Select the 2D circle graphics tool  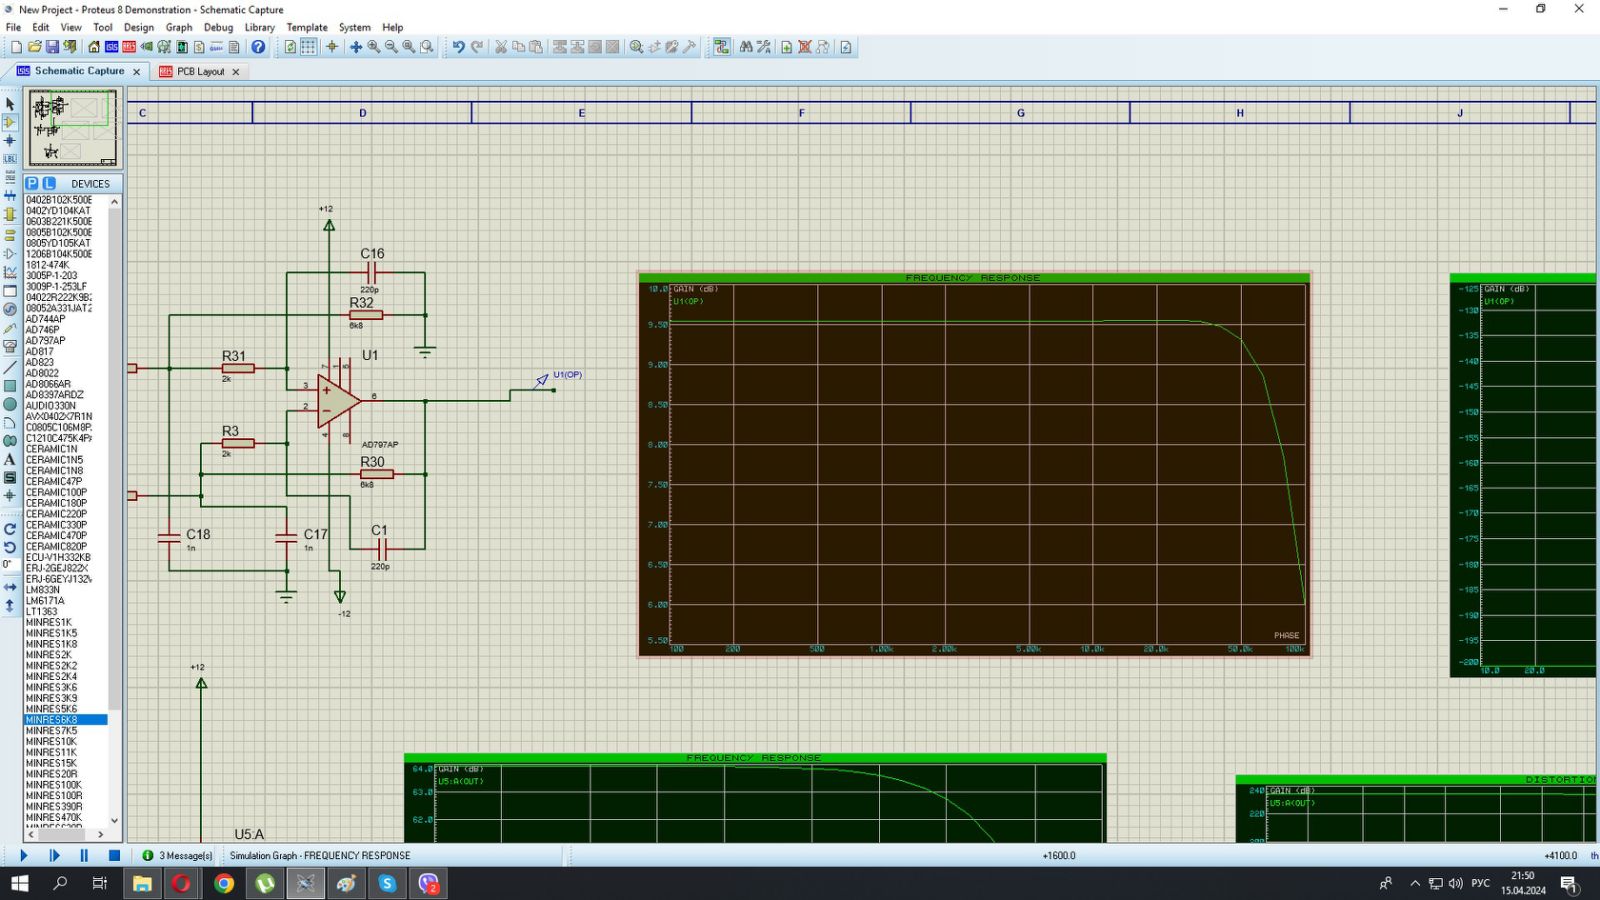pyautogui.click(x=10, y=404)
